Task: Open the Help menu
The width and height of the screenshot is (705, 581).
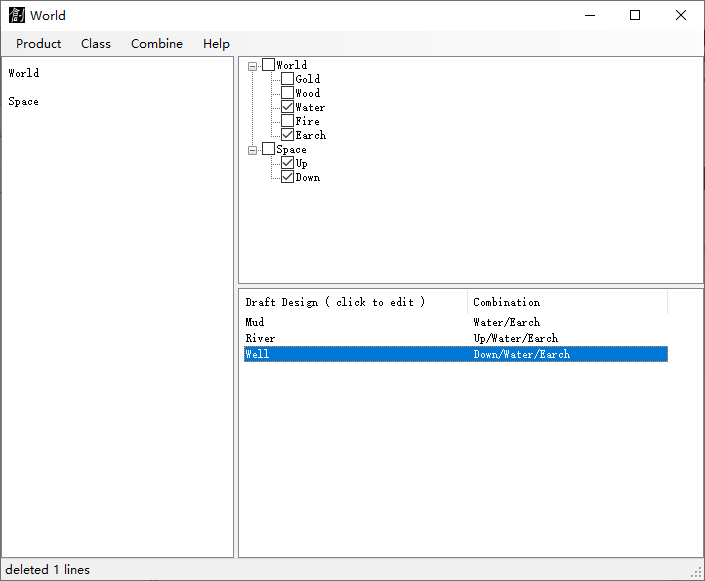Action: click(x=216, y=44)
